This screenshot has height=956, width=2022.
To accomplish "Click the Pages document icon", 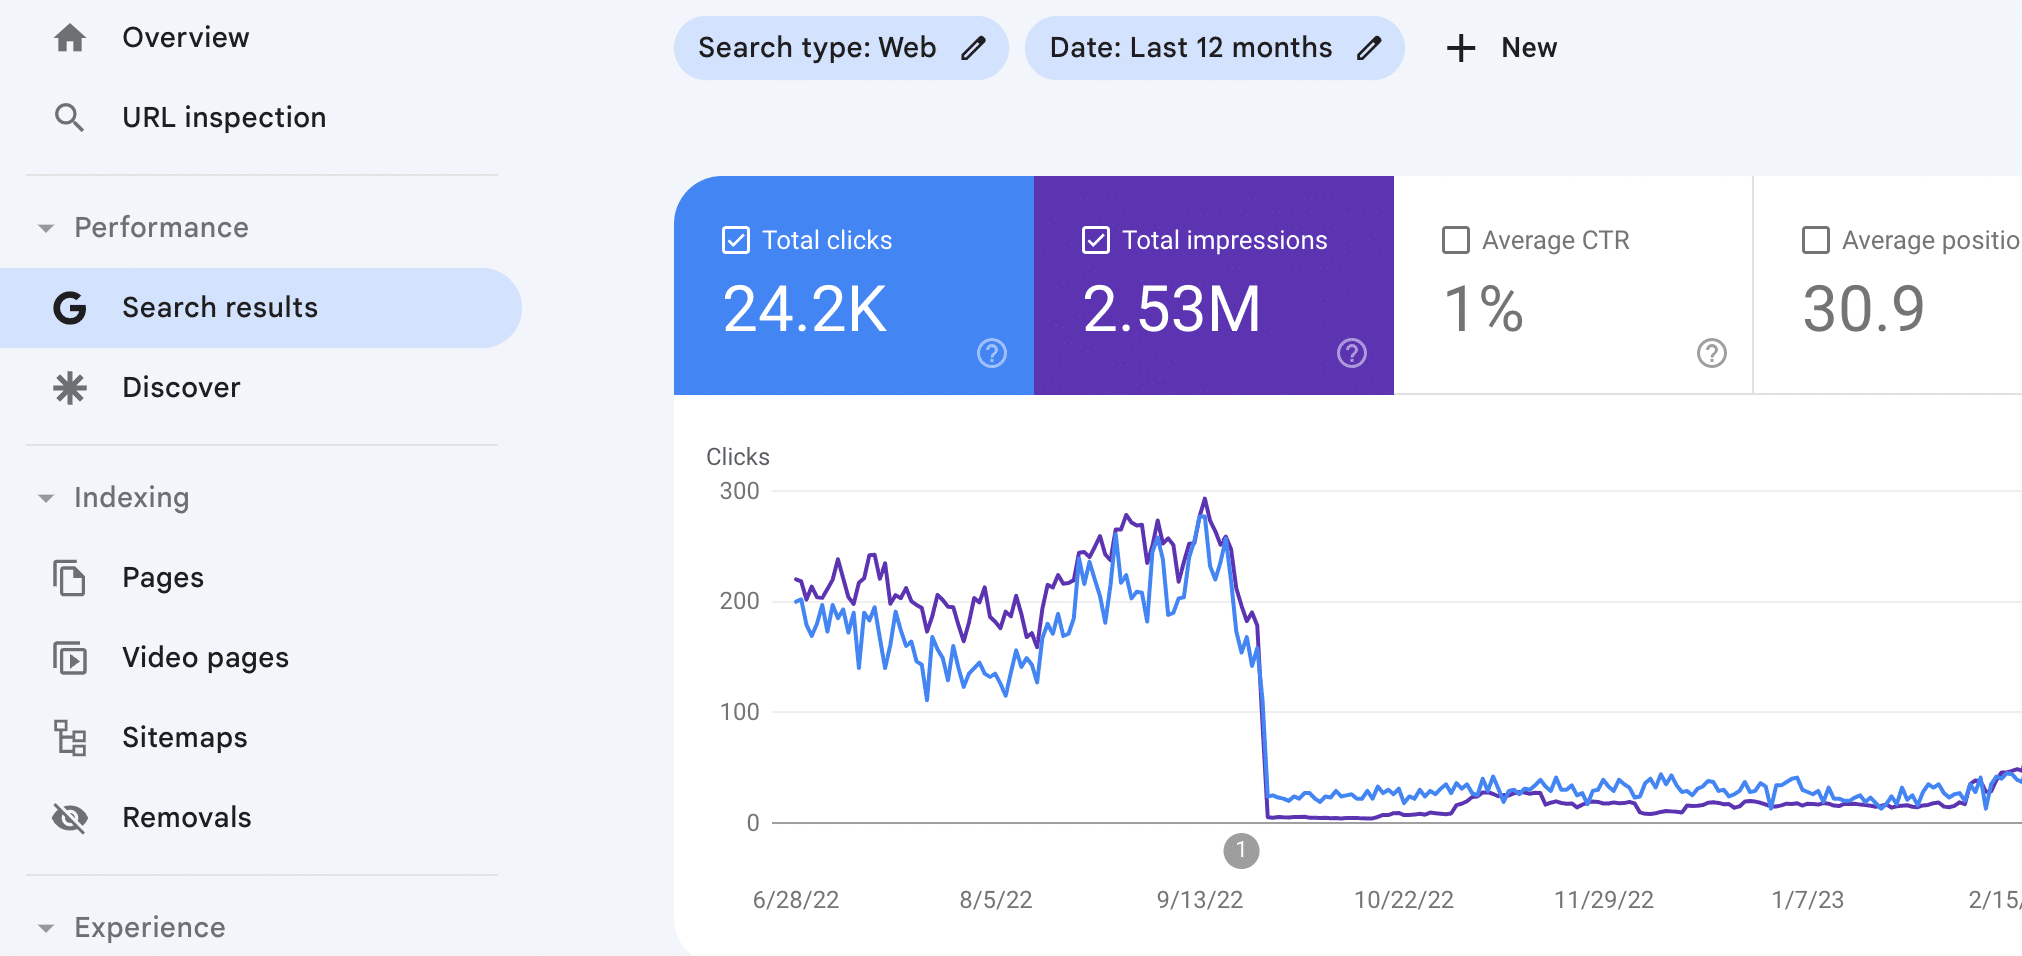I will click(x=70, y=578).
